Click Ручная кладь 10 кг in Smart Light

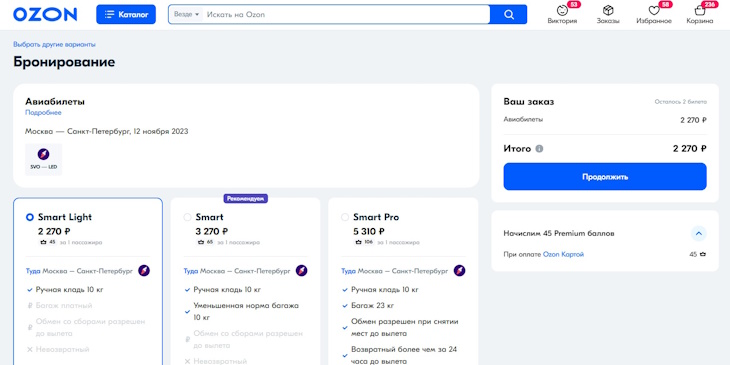[69, 290]
